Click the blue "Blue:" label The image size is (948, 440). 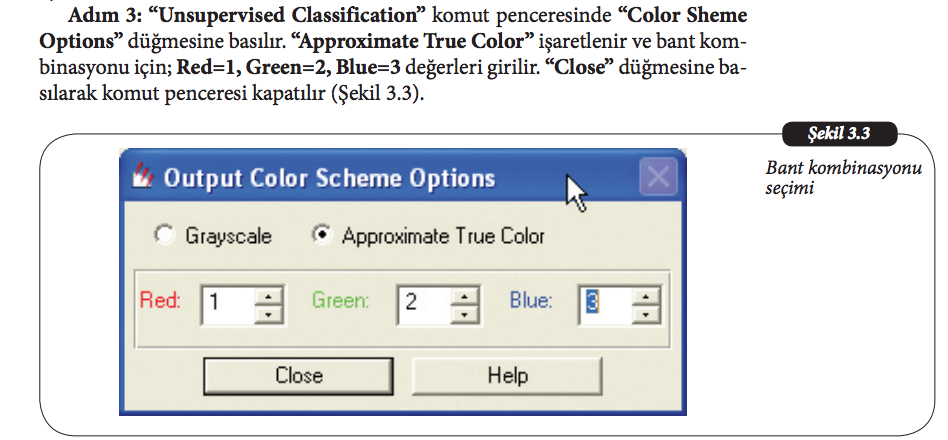[530, 300]
